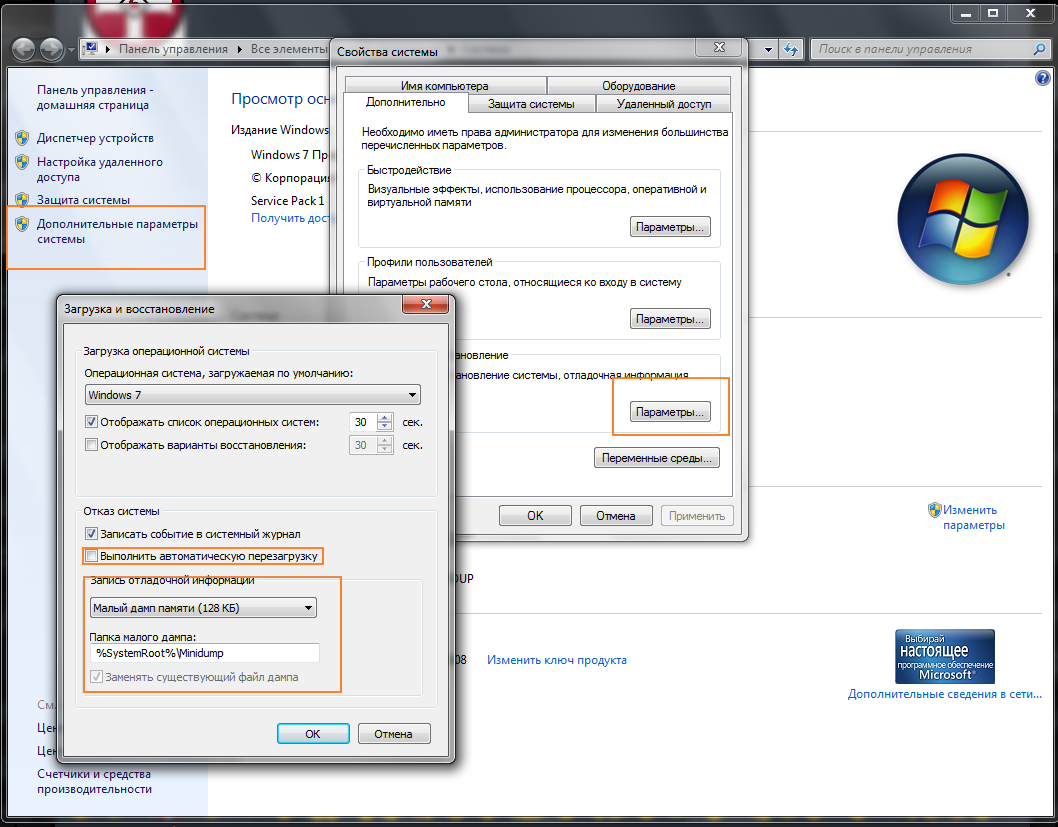Viewport: 1058px width, 827px height.
Task: Click the blue help question mark icon
Action: click(x=1042, y=78)
